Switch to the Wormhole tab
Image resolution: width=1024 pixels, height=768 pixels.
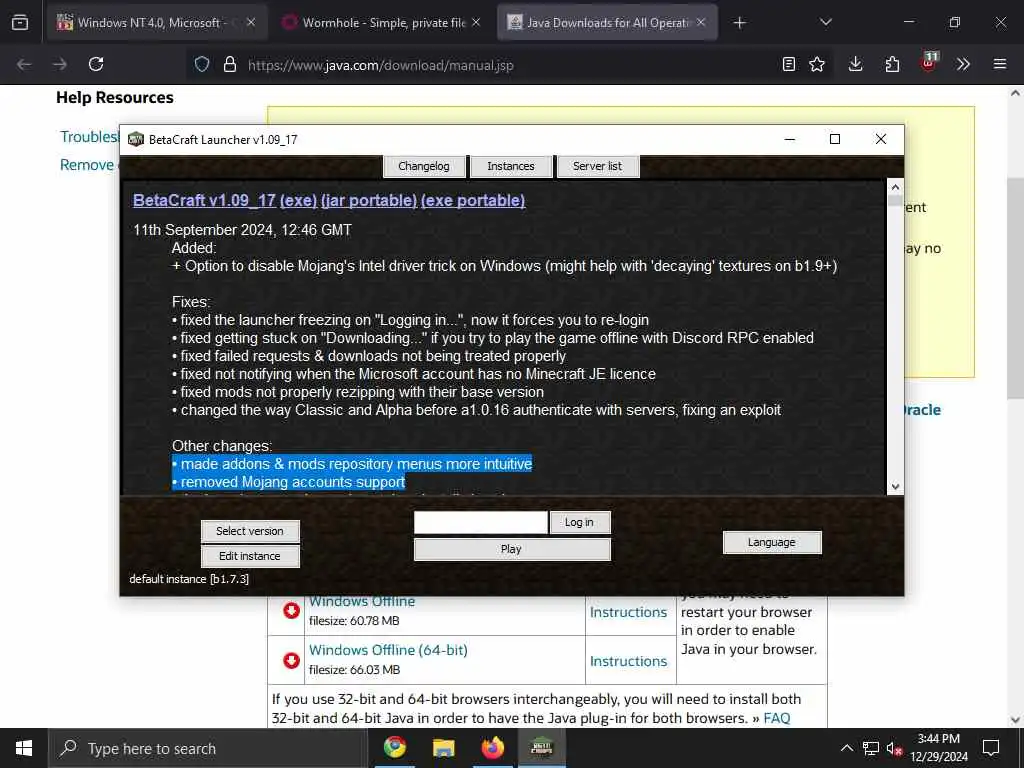click(x=382, y=23)
